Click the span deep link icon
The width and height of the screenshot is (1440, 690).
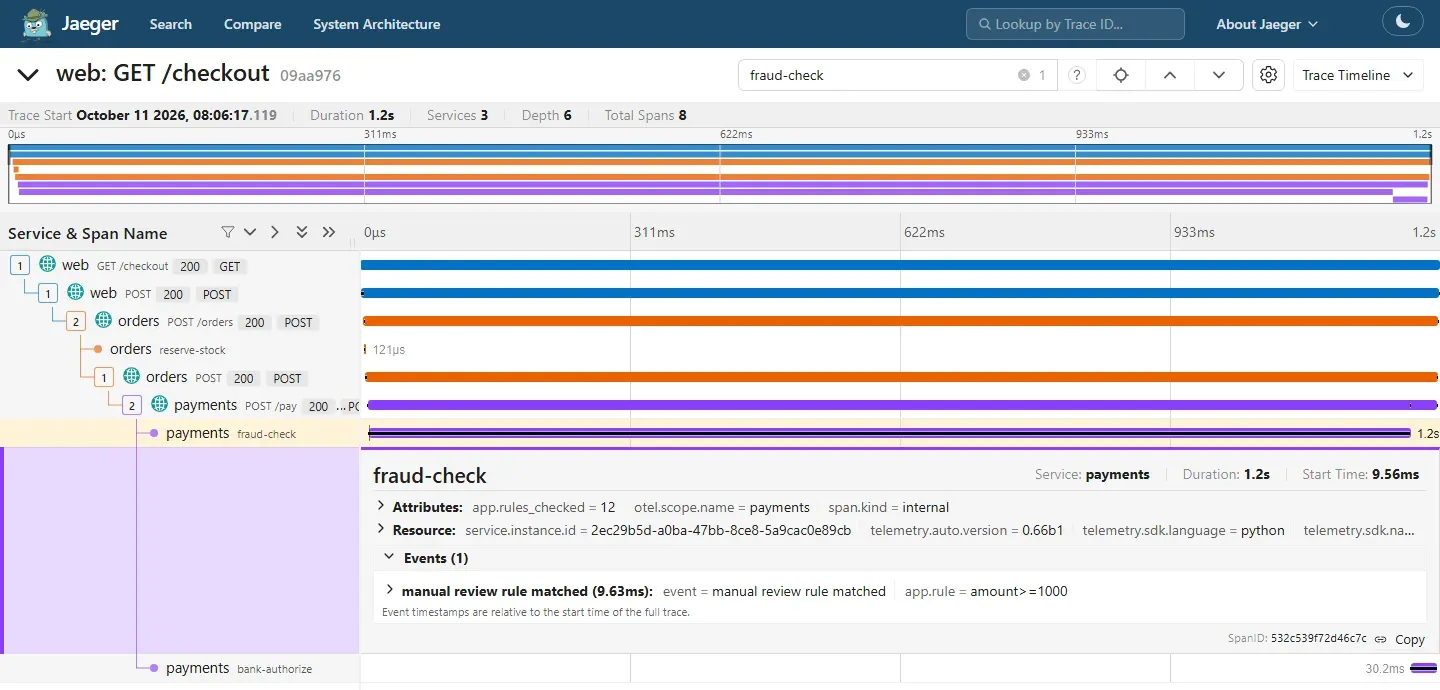[x=1380, y=639]
